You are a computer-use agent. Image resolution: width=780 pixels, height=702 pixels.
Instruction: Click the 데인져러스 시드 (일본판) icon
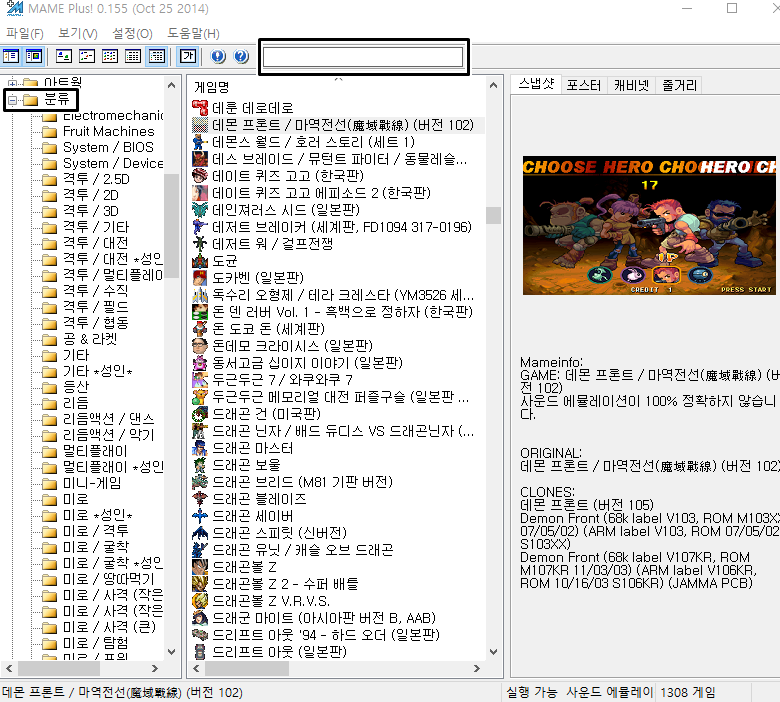(x=200, y=209)
